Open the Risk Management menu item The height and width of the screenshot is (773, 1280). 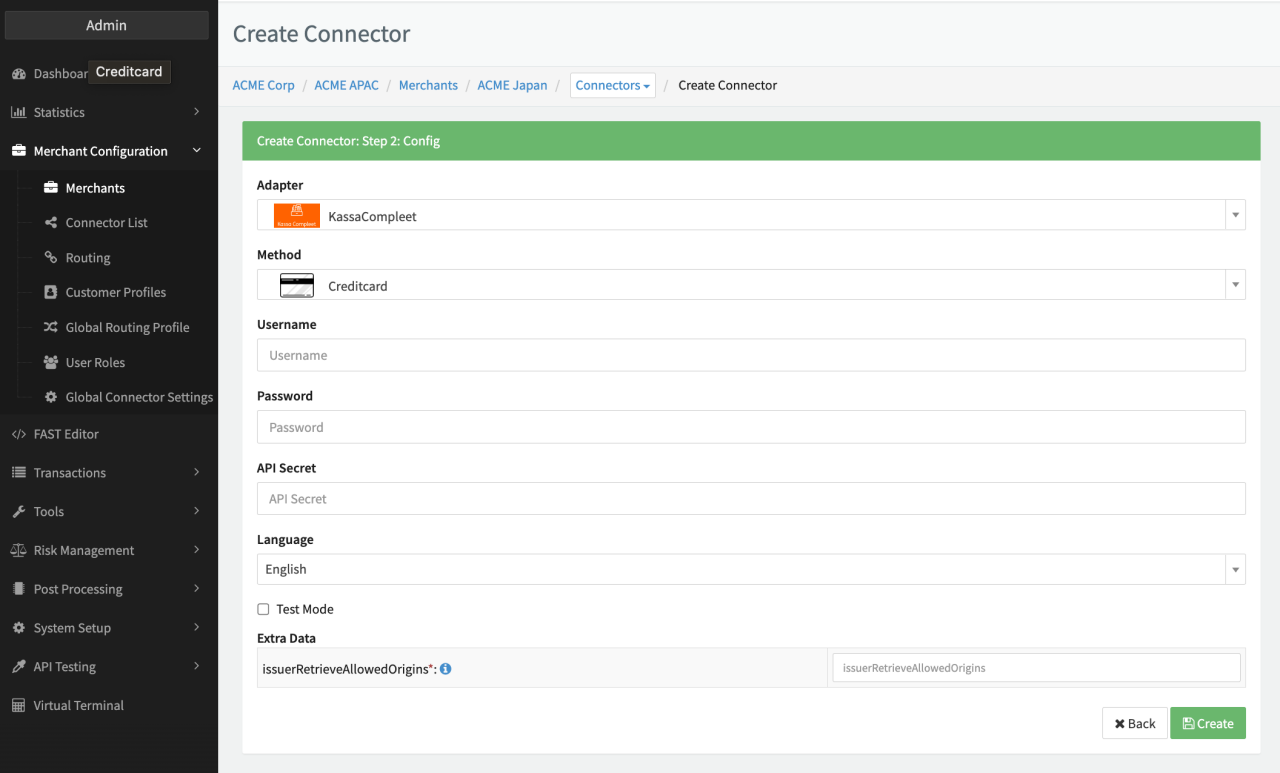[x=105, y=550]
